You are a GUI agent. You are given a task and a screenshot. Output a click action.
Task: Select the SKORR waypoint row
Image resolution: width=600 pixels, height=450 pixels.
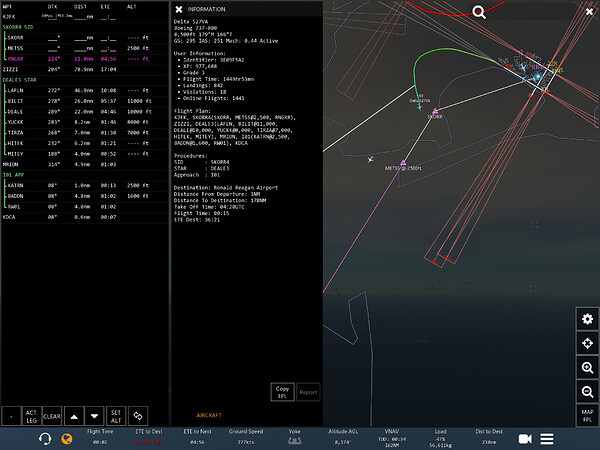[x=84, y=38]
